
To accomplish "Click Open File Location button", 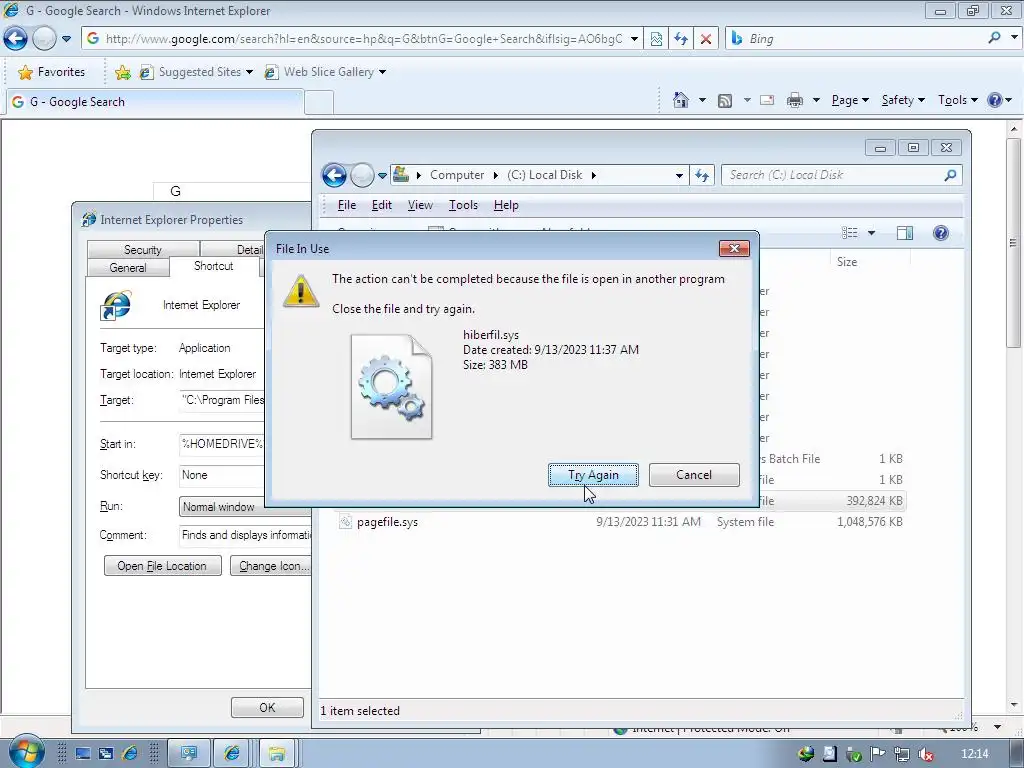I will click(x=162, y=566).
